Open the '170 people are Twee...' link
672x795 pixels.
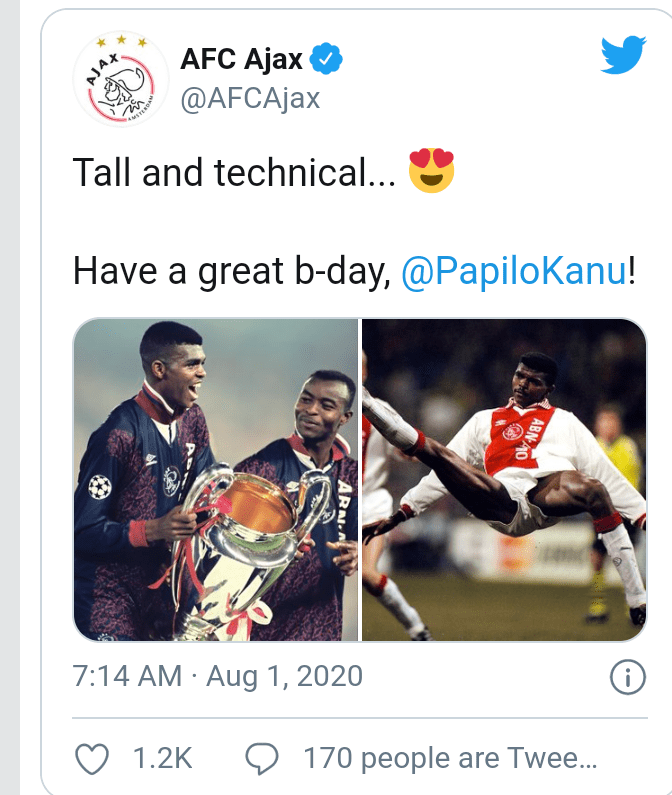450,760
